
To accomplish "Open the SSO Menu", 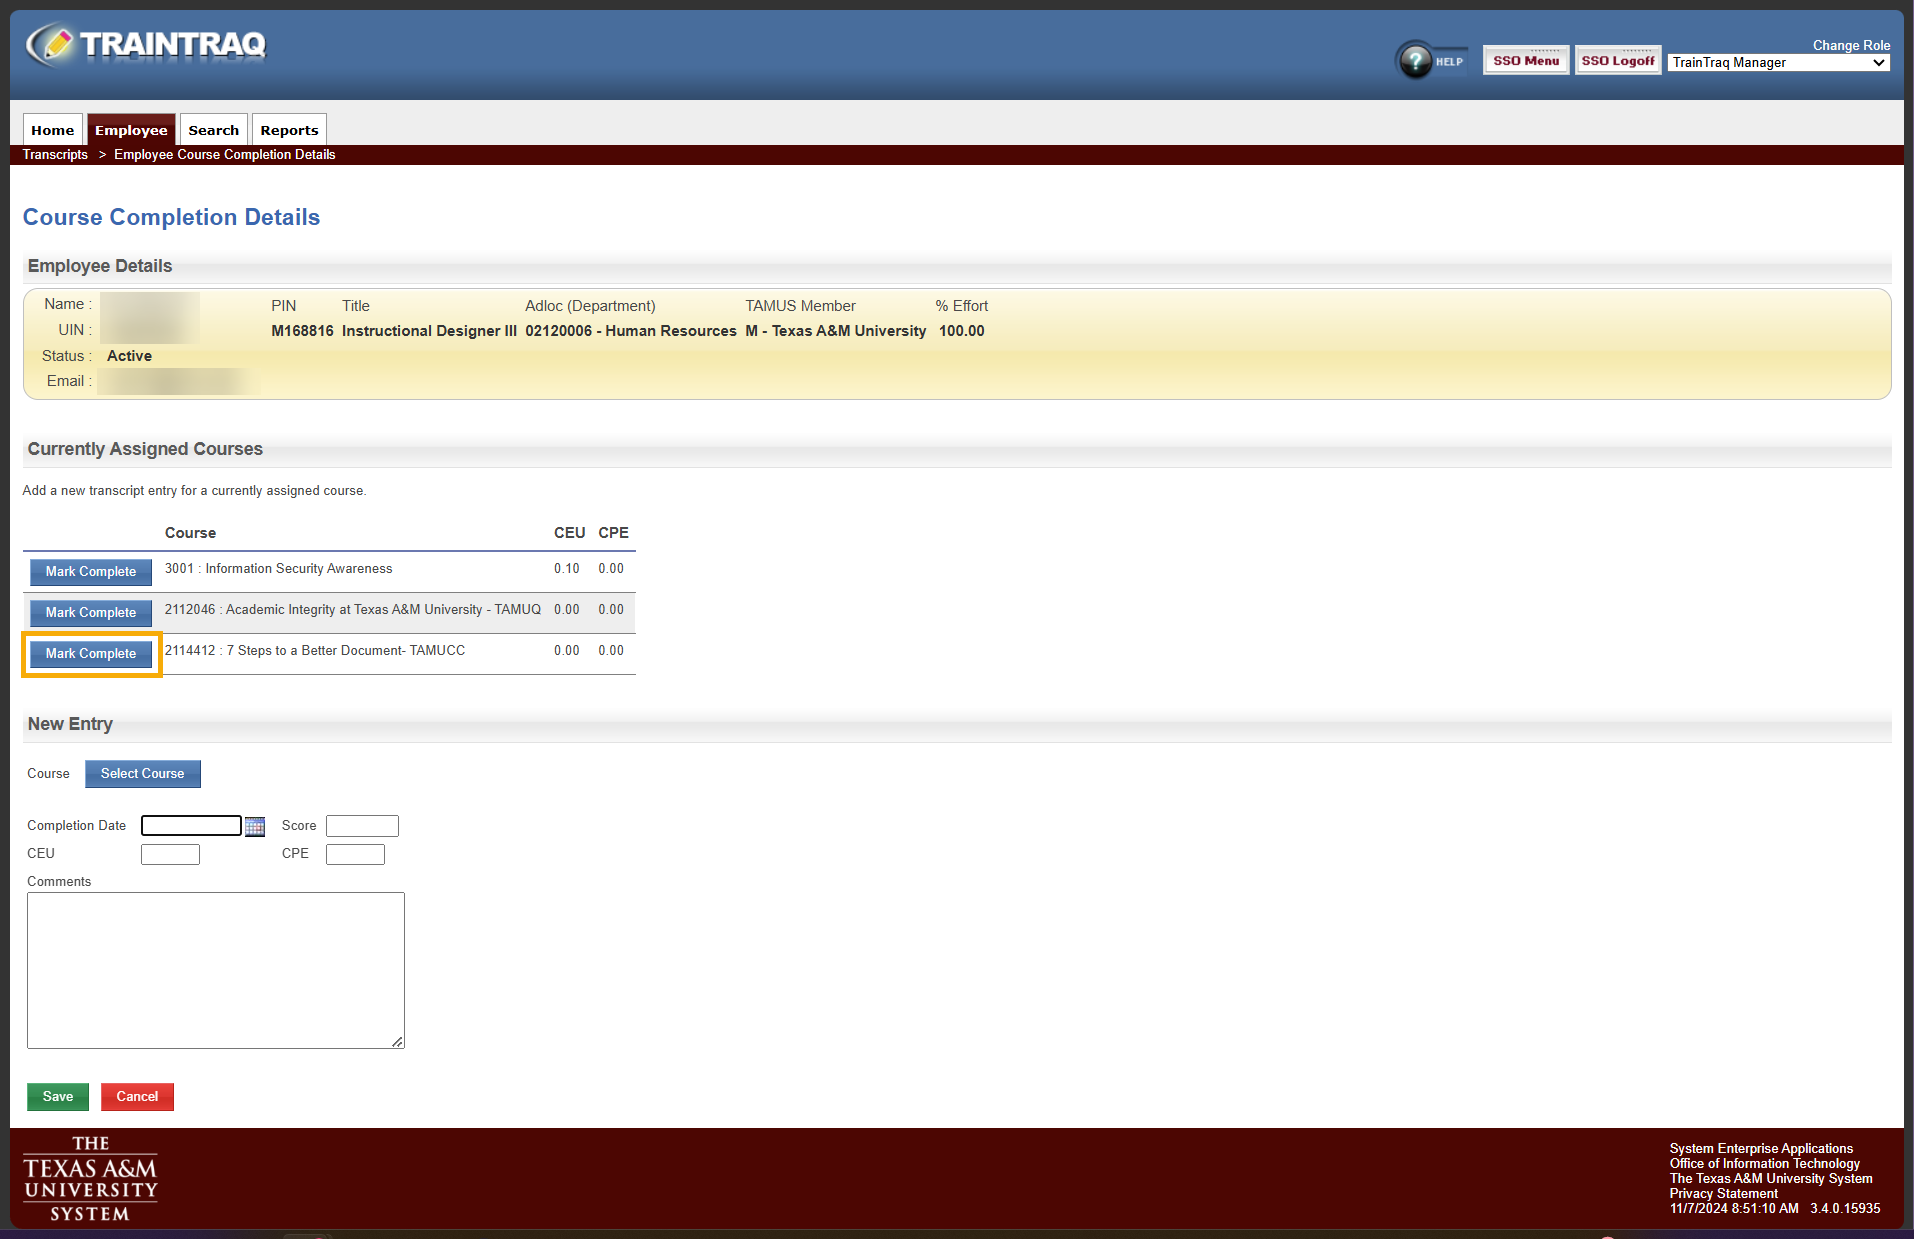I will pos(1524,60).
